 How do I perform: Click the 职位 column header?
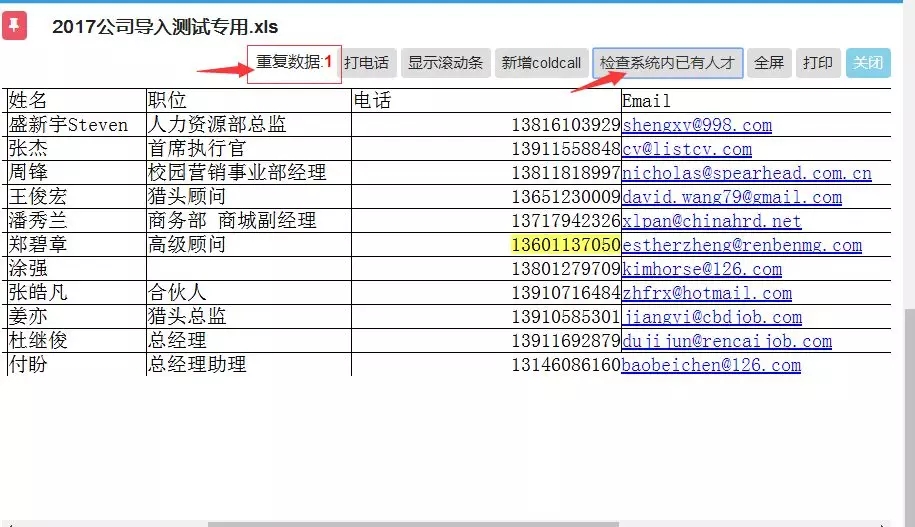coord(249,101)
